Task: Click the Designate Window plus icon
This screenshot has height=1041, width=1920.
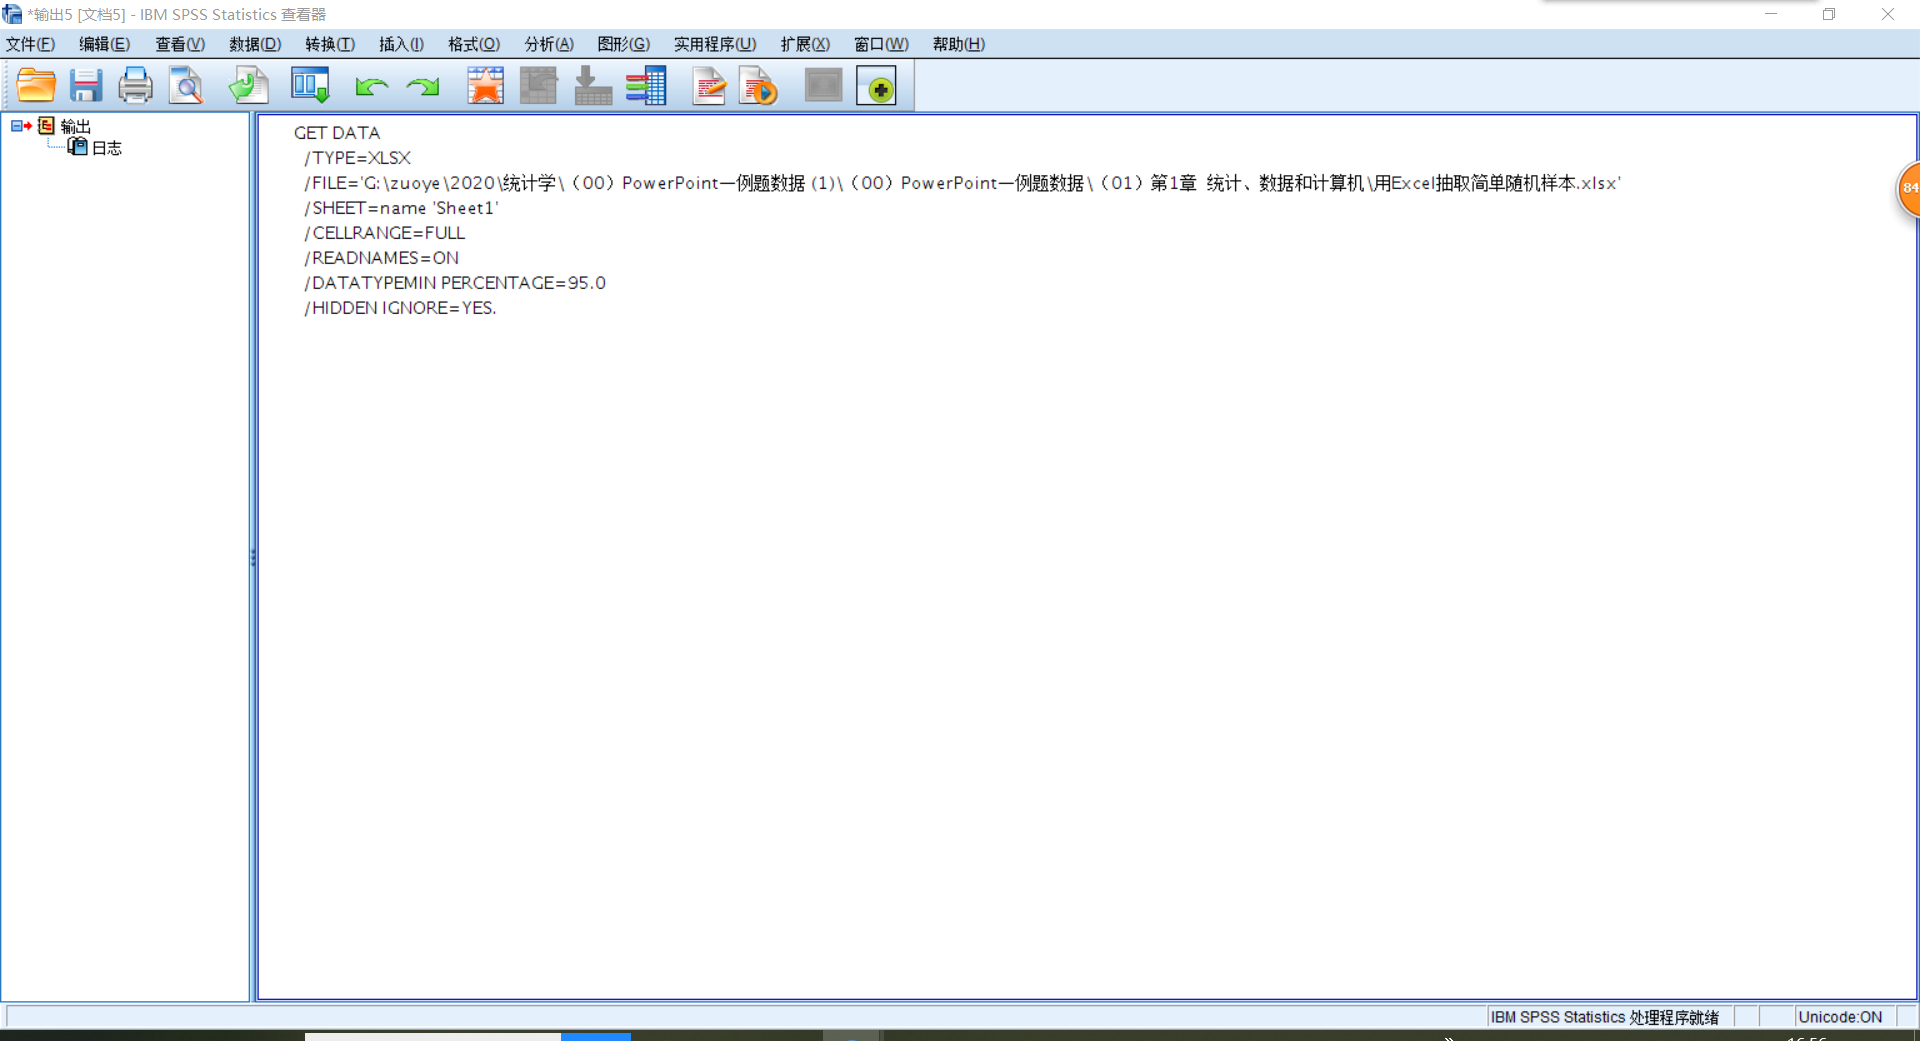Action: pyautogui.click(x=877, y=87)
